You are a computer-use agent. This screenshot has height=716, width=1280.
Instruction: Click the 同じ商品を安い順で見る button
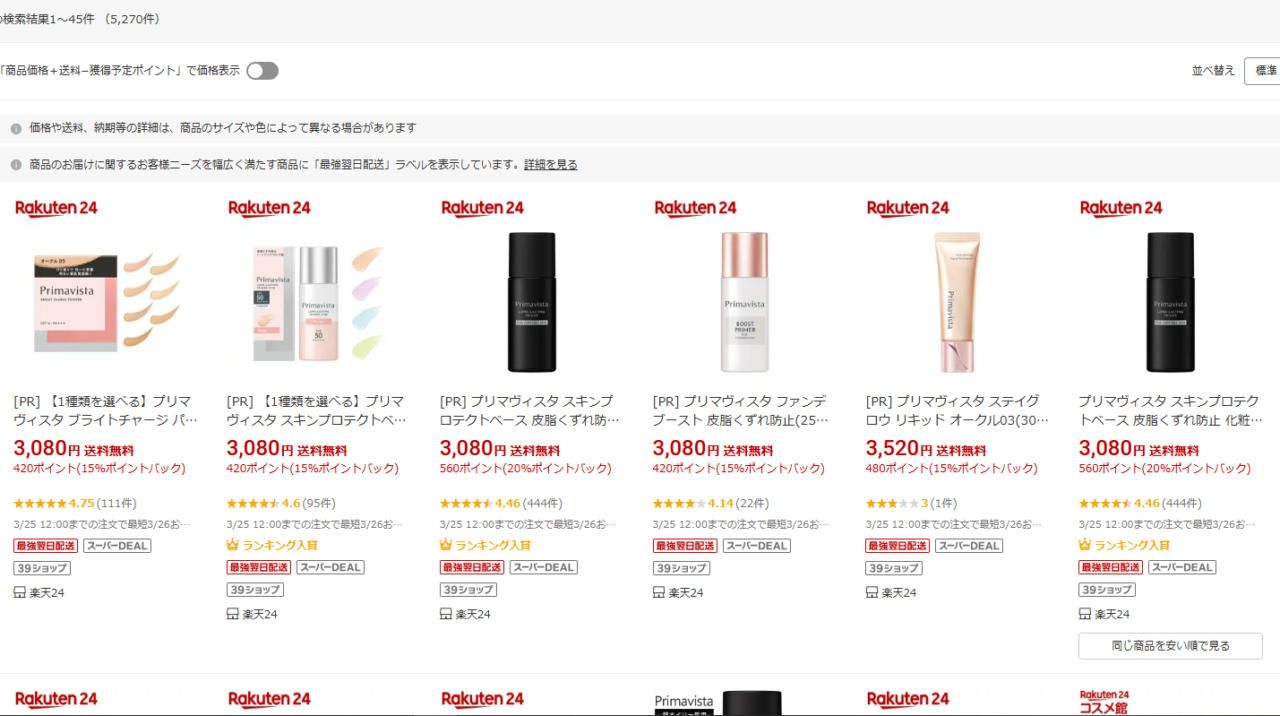(x=1170, y=646)
